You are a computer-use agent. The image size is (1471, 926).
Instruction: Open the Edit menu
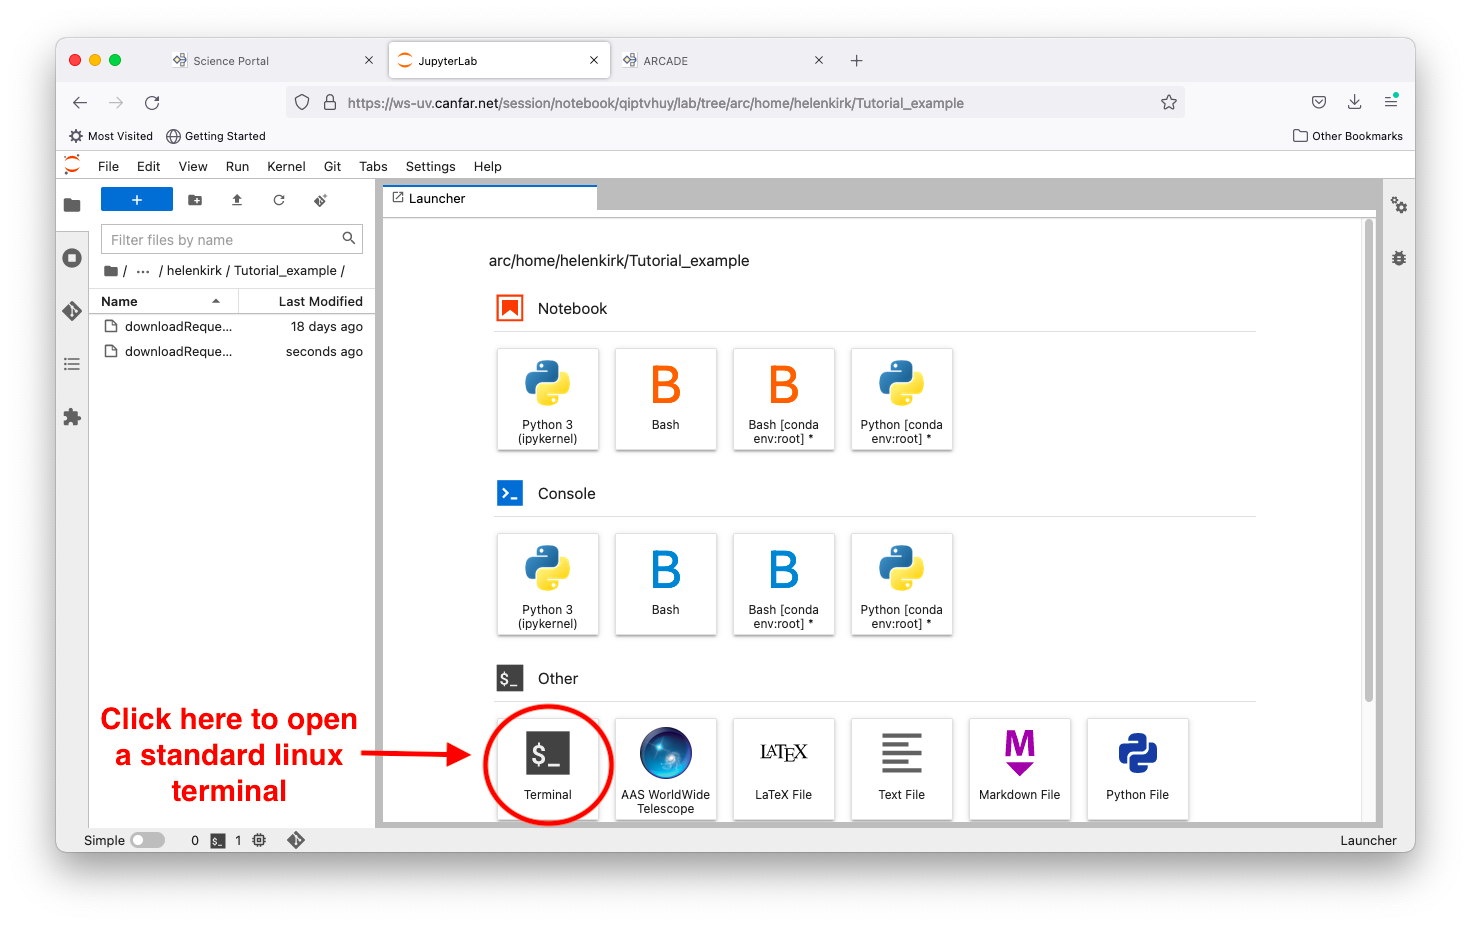(149, 166)
